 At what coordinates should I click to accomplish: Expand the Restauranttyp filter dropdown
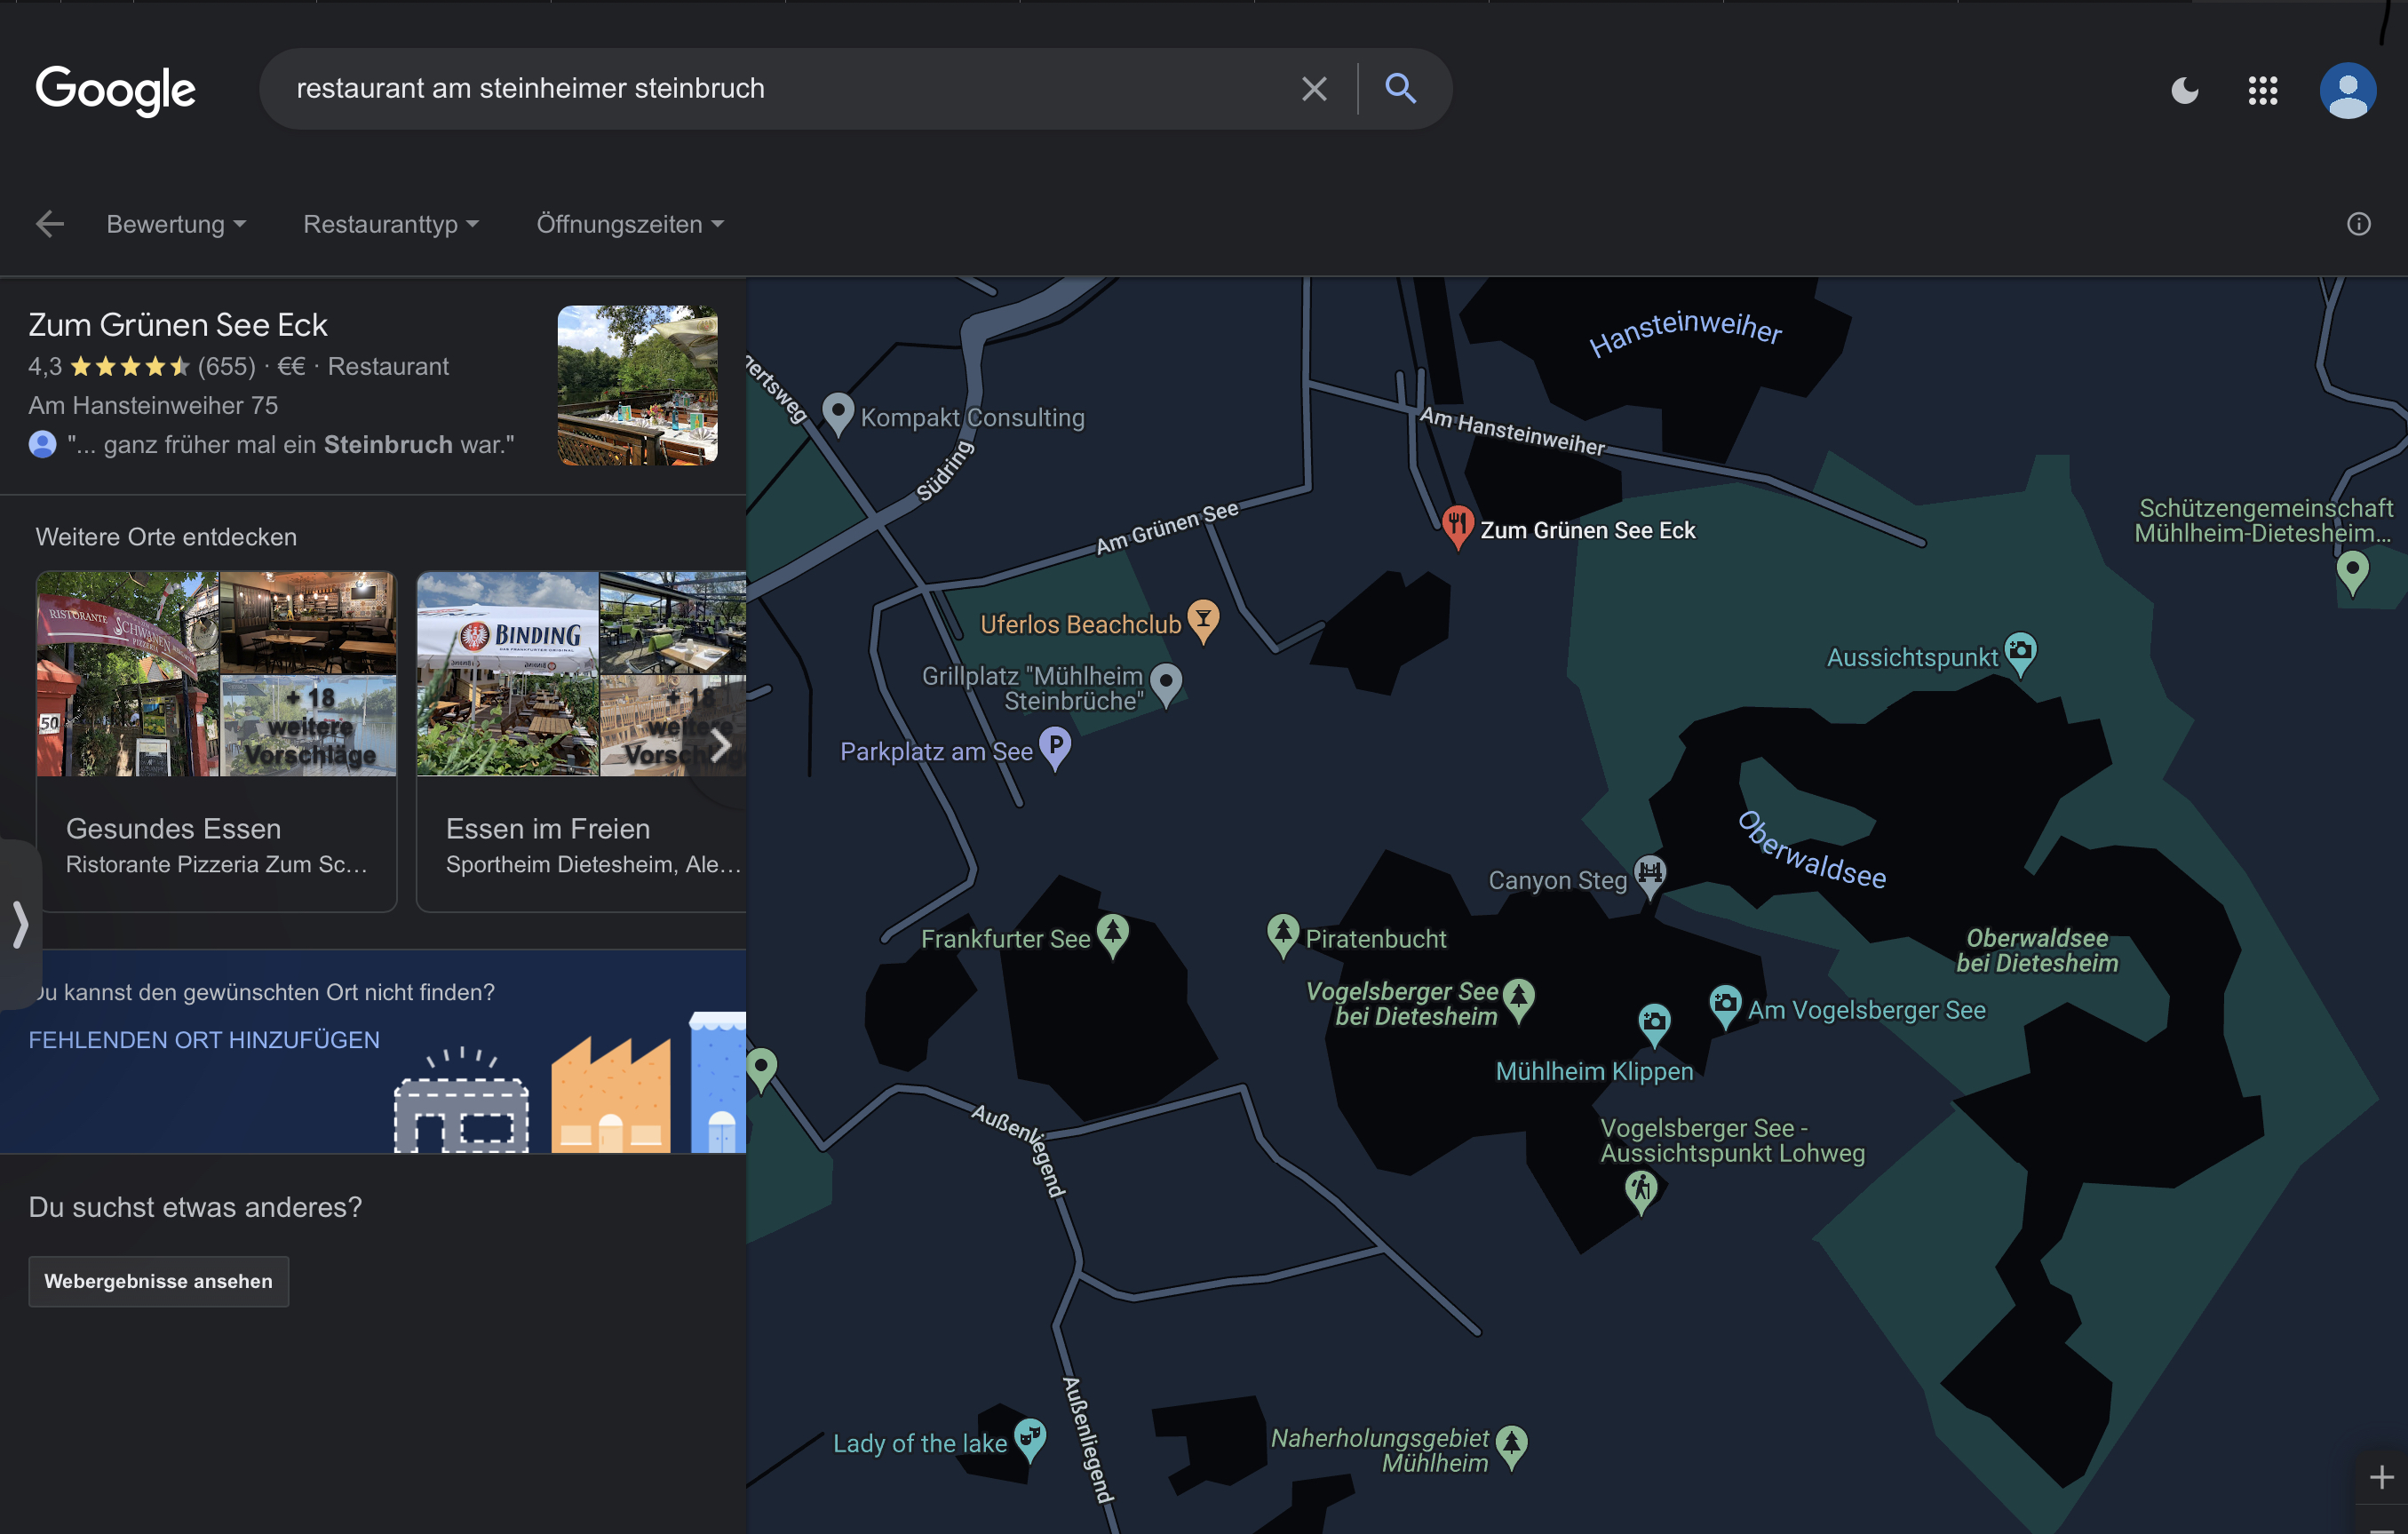(391, 224)
